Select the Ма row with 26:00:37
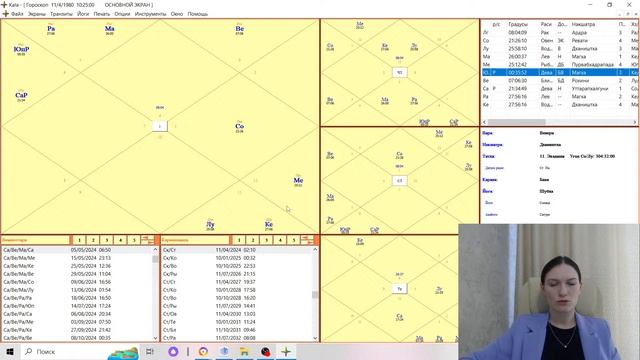The width and height of the screenshot is (640, 360). pos(560,56)
